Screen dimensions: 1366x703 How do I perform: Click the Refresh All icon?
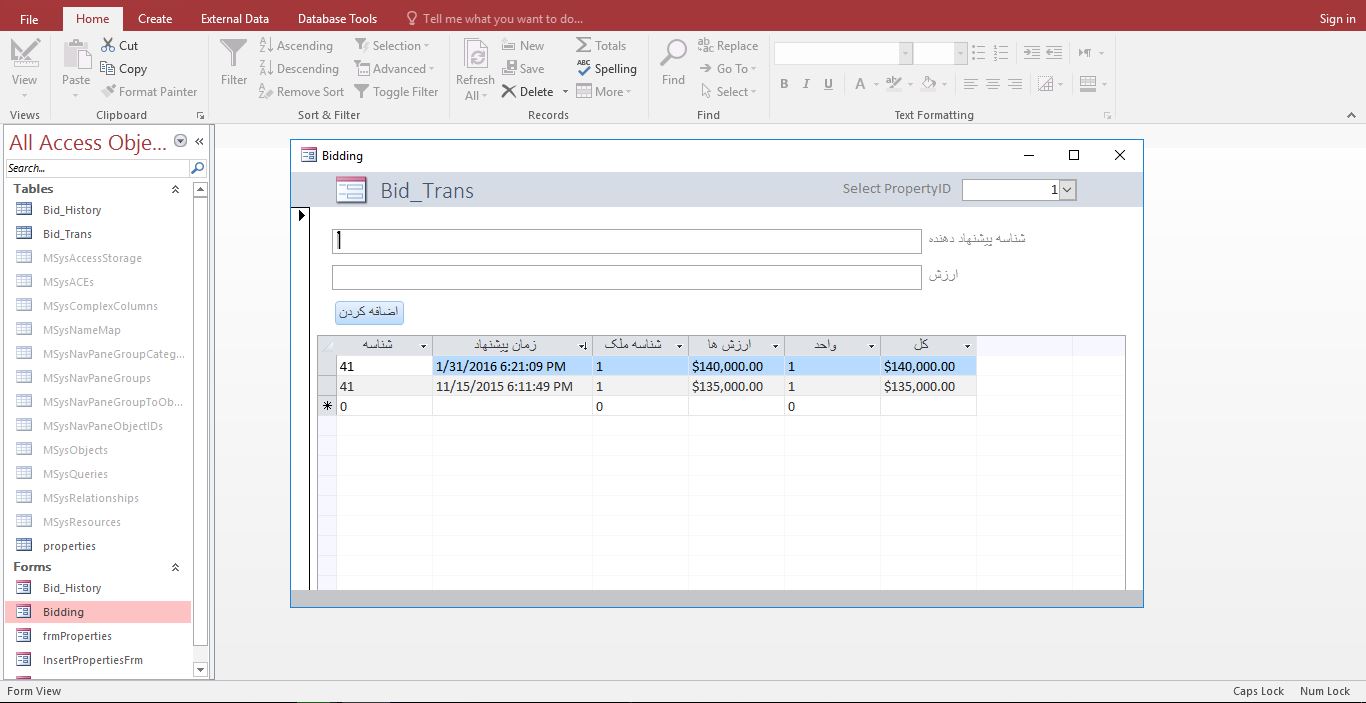point(475,55)
